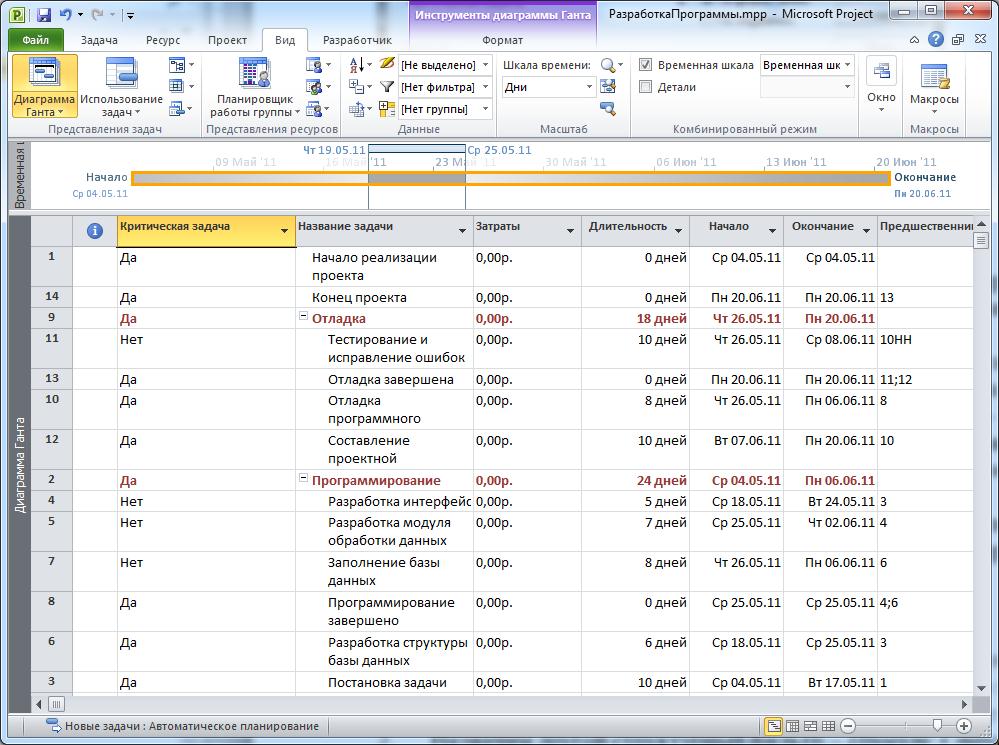Screen dimensions: 999x745
Task: Click the Ср 08.06.11 finish date cell
Action: click(830, 349)
